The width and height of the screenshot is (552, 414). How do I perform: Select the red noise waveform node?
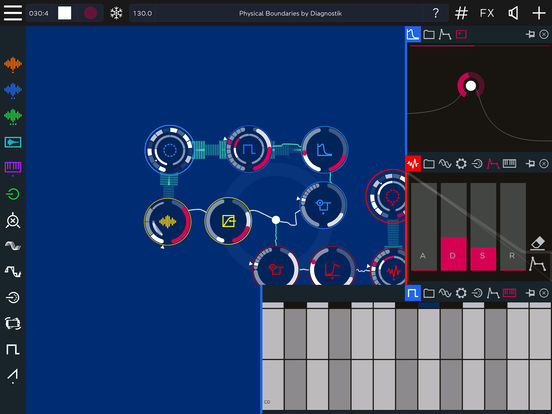click(389, 268)
